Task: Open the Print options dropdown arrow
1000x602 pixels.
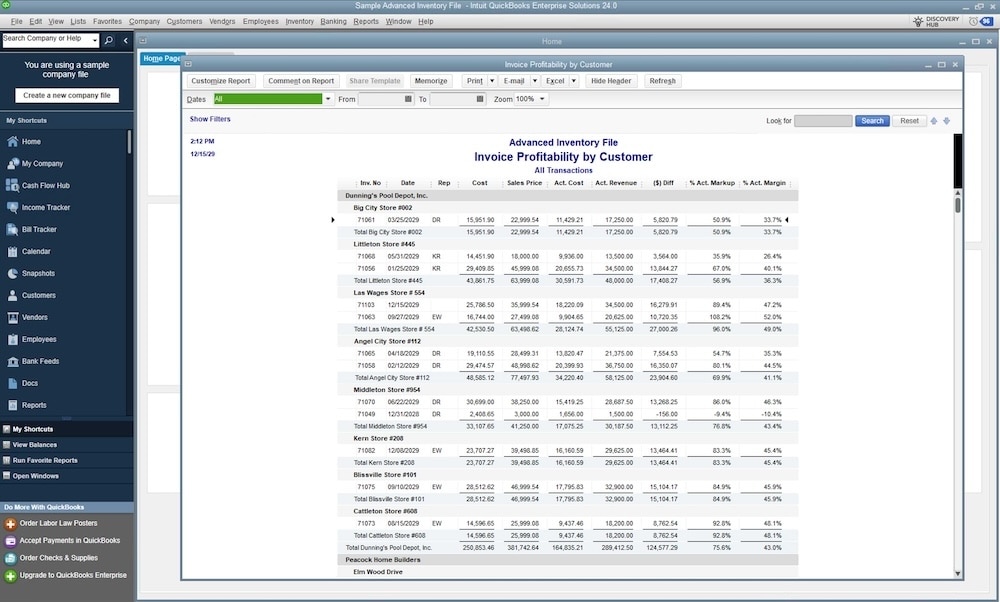Action: 491,81
